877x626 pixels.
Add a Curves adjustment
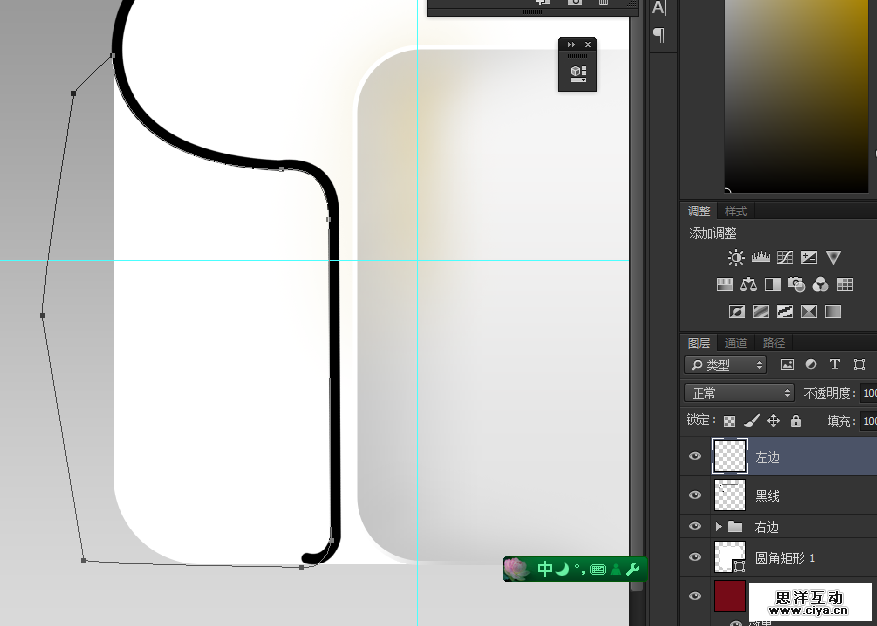pos(785,258)
